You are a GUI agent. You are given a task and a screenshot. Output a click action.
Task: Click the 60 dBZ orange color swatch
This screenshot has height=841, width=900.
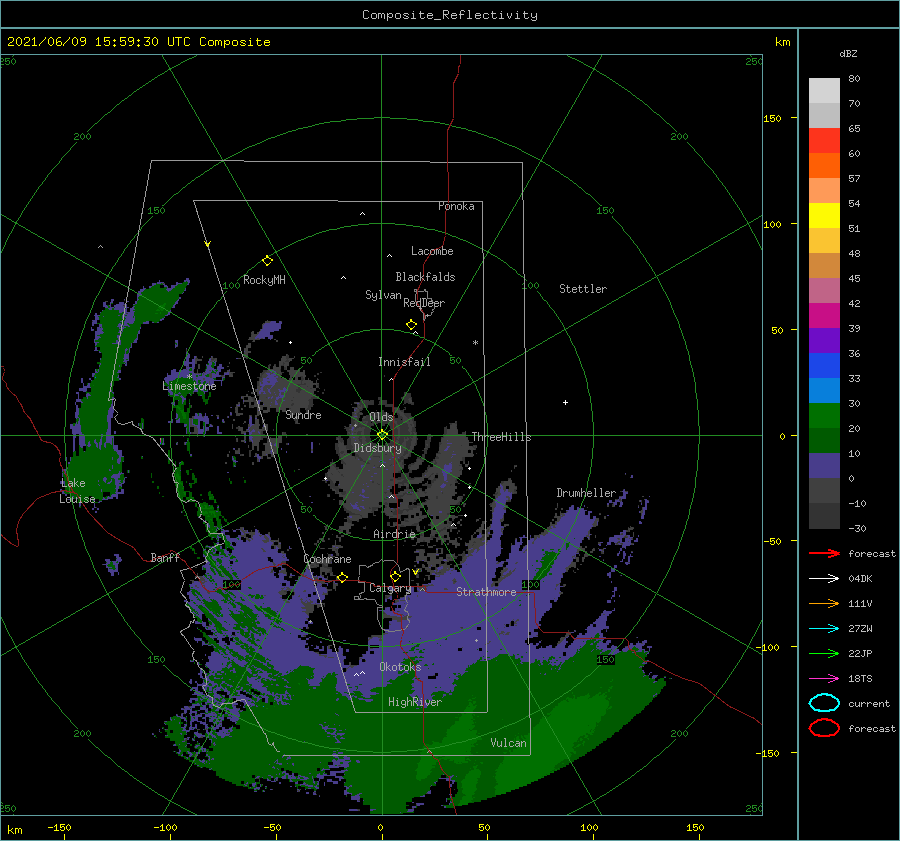[x=824, y=165]
